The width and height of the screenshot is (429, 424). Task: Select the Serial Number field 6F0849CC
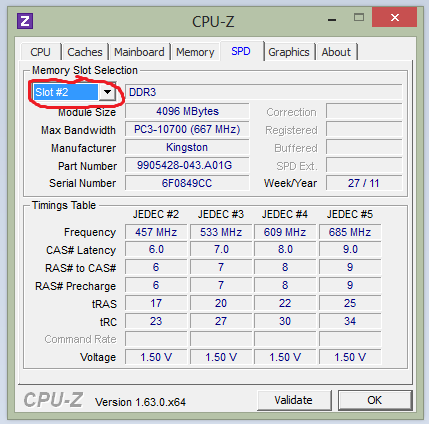tap(187, 183)
